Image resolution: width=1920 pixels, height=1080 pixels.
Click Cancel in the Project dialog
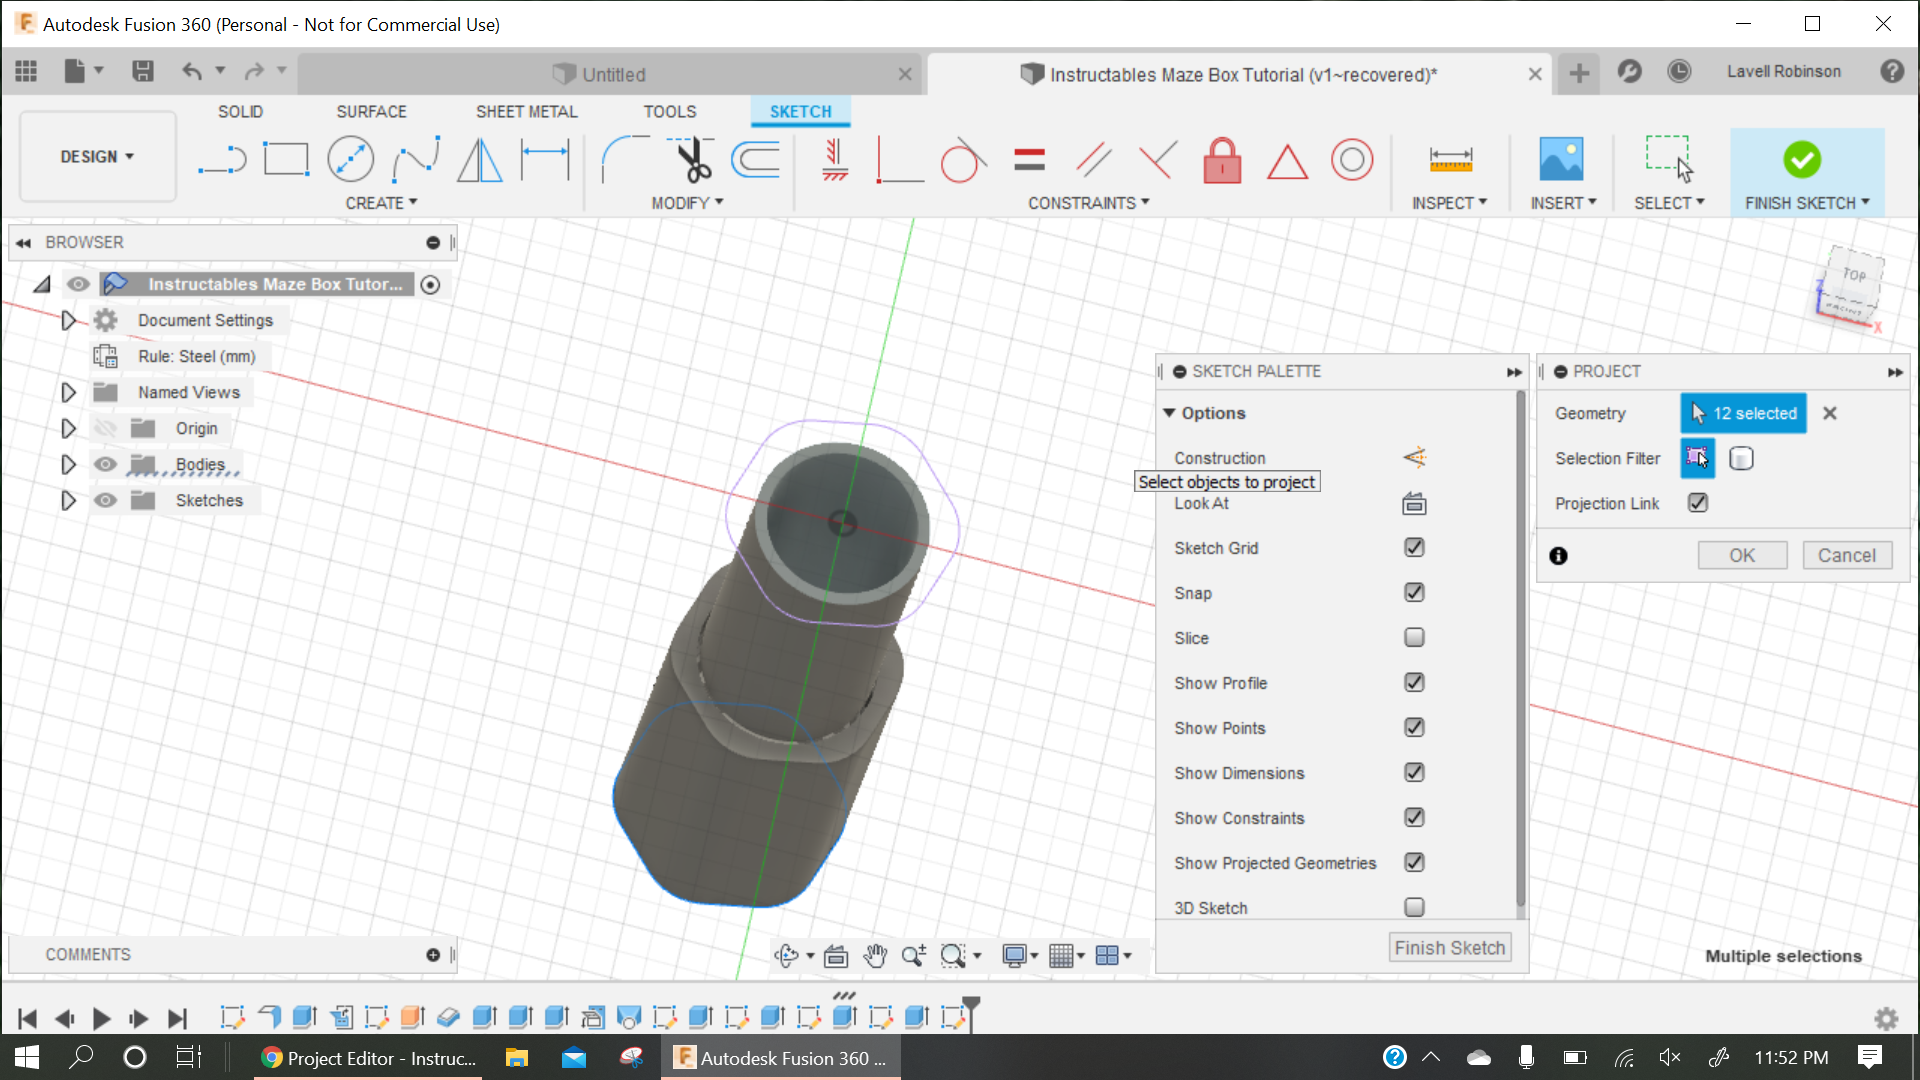click(1846, 555)
